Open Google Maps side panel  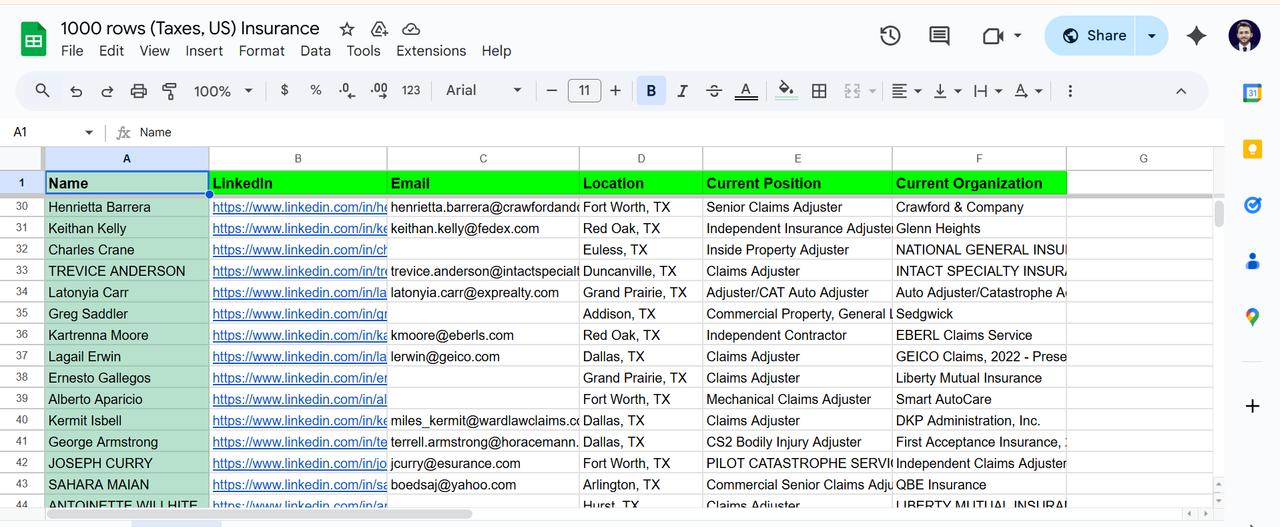pos(1252,317)
